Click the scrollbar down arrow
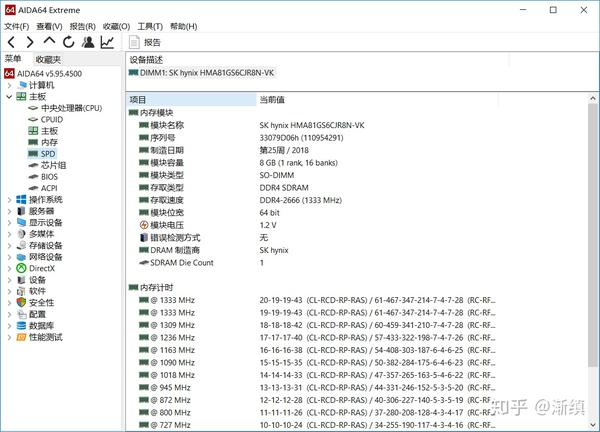 point(593,424)
